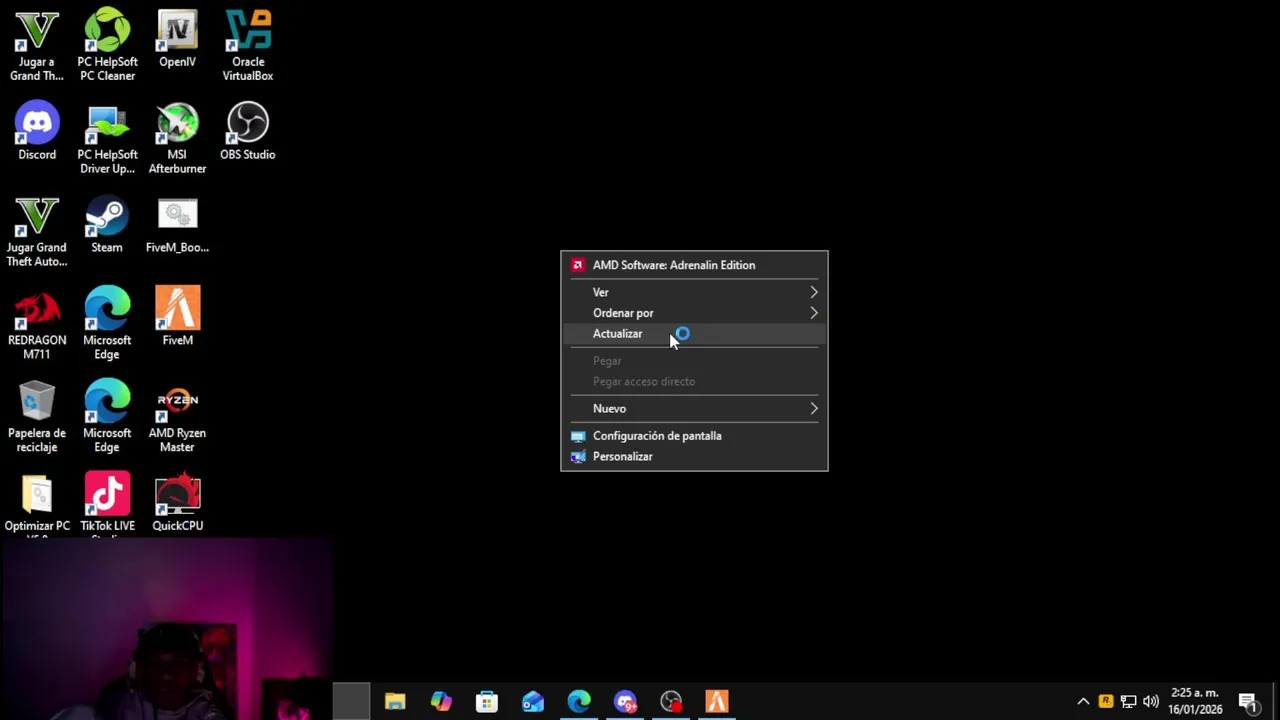Select the QuickCPU desktop icon
This screenshot has height=720, width=1280.
[x=177, y=503]
